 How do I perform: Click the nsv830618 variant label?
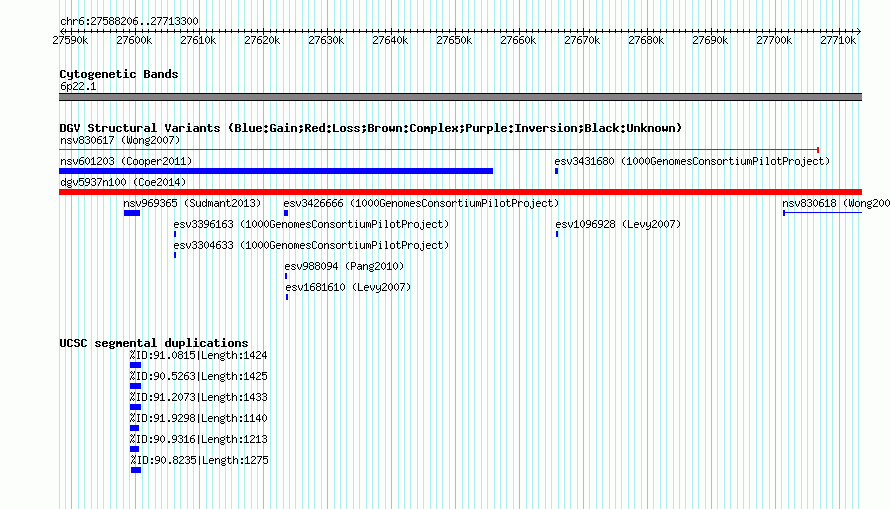coord(836,203)
